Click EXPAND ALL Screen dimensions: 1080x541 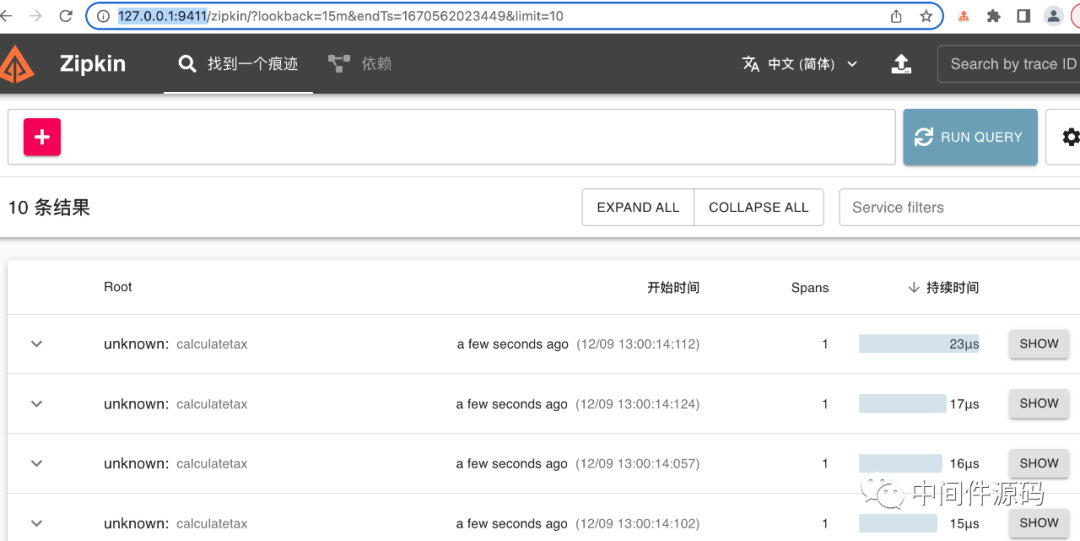tap(638, 207)
